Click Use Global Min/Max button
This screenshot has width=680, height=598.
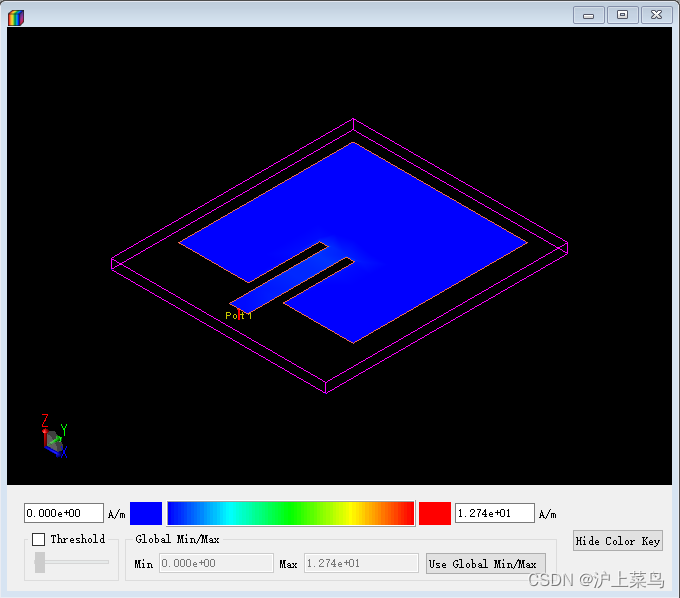486,564
